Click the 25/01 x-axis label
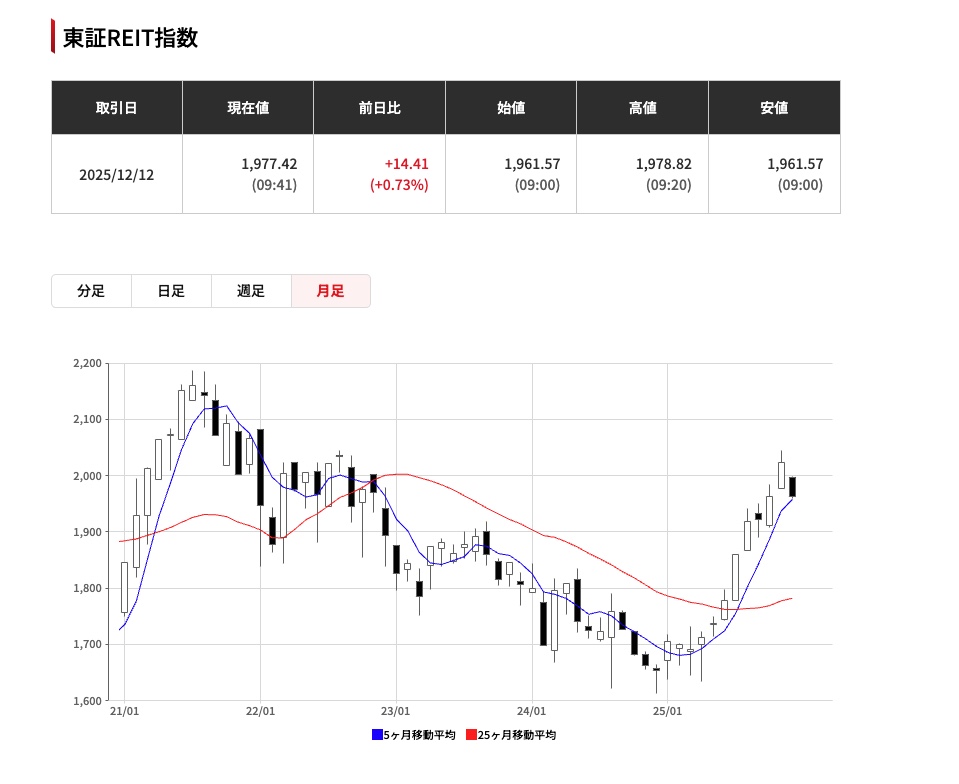The image size is (959, 784). 667,711
